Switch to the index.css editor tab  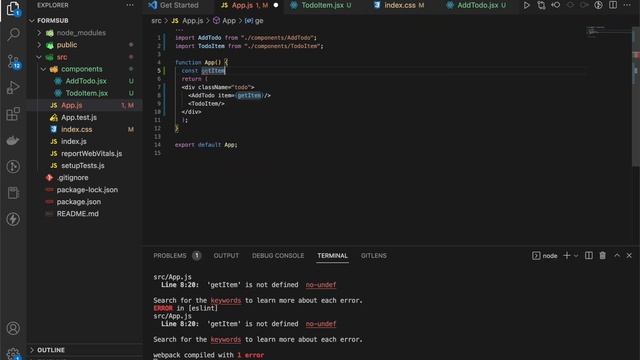(x=400, y=5)
